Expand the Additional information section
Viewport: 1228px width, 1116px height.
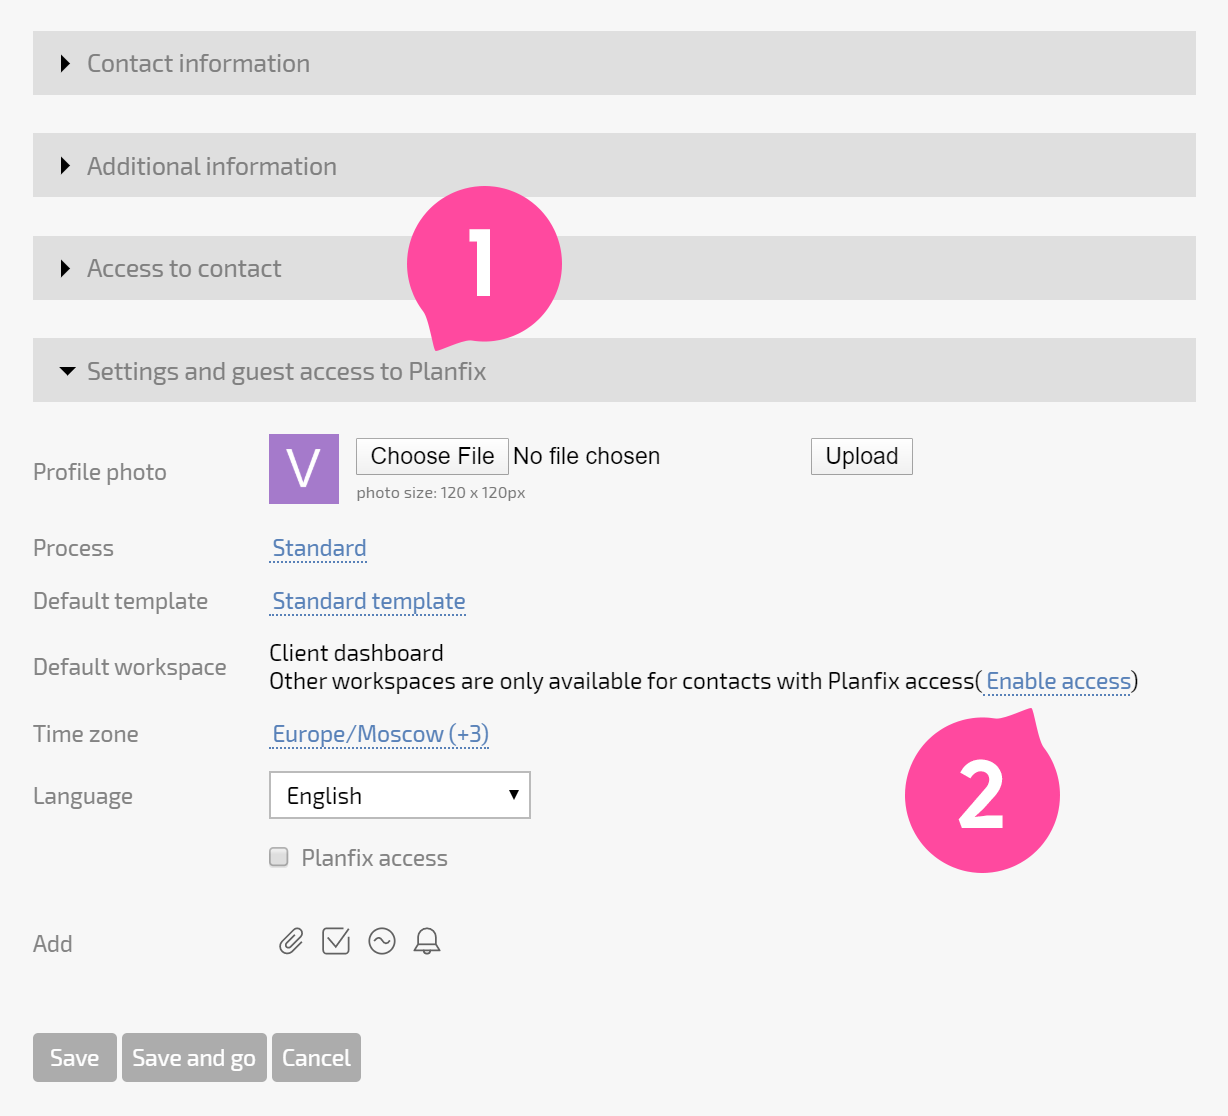(614, 165)
